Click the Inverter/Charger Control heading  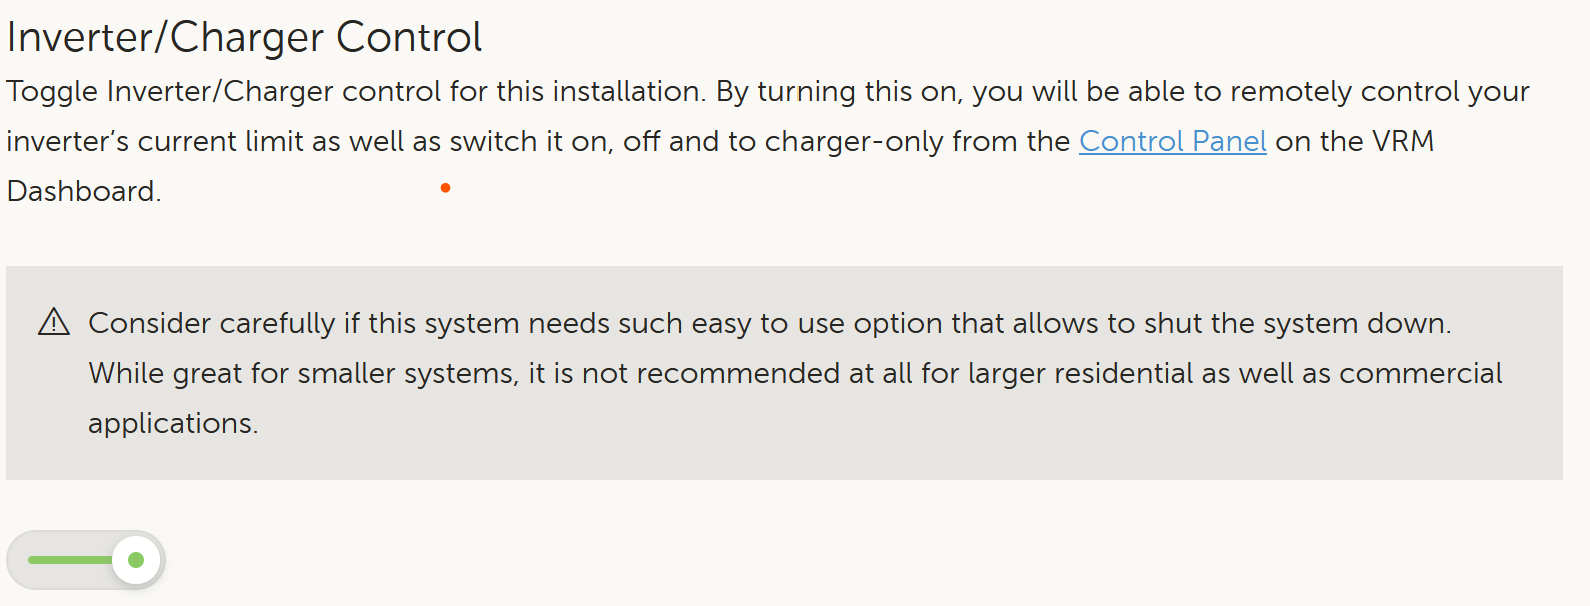click(244, 38)
